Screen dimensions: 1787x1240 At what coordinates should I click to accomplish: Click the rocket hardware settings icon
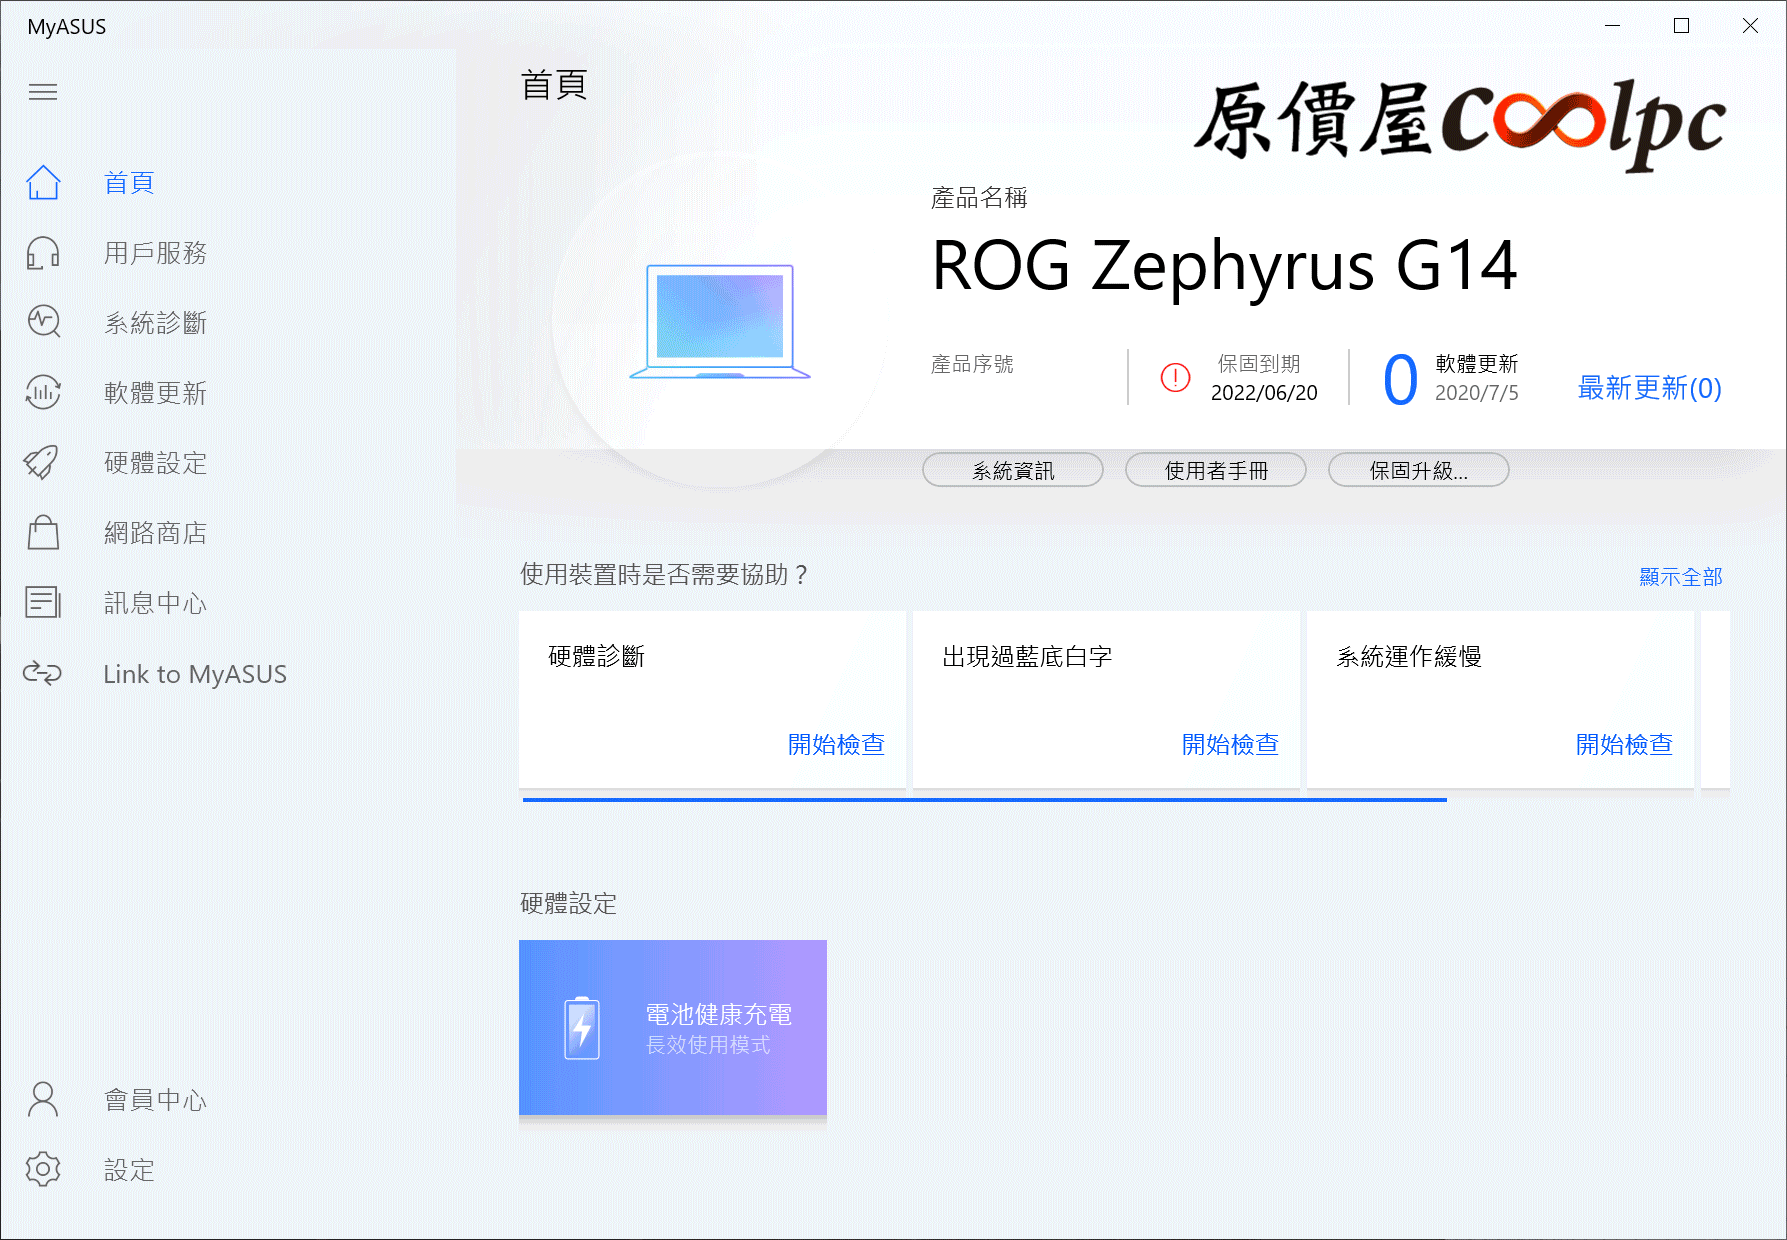[43, 462]
